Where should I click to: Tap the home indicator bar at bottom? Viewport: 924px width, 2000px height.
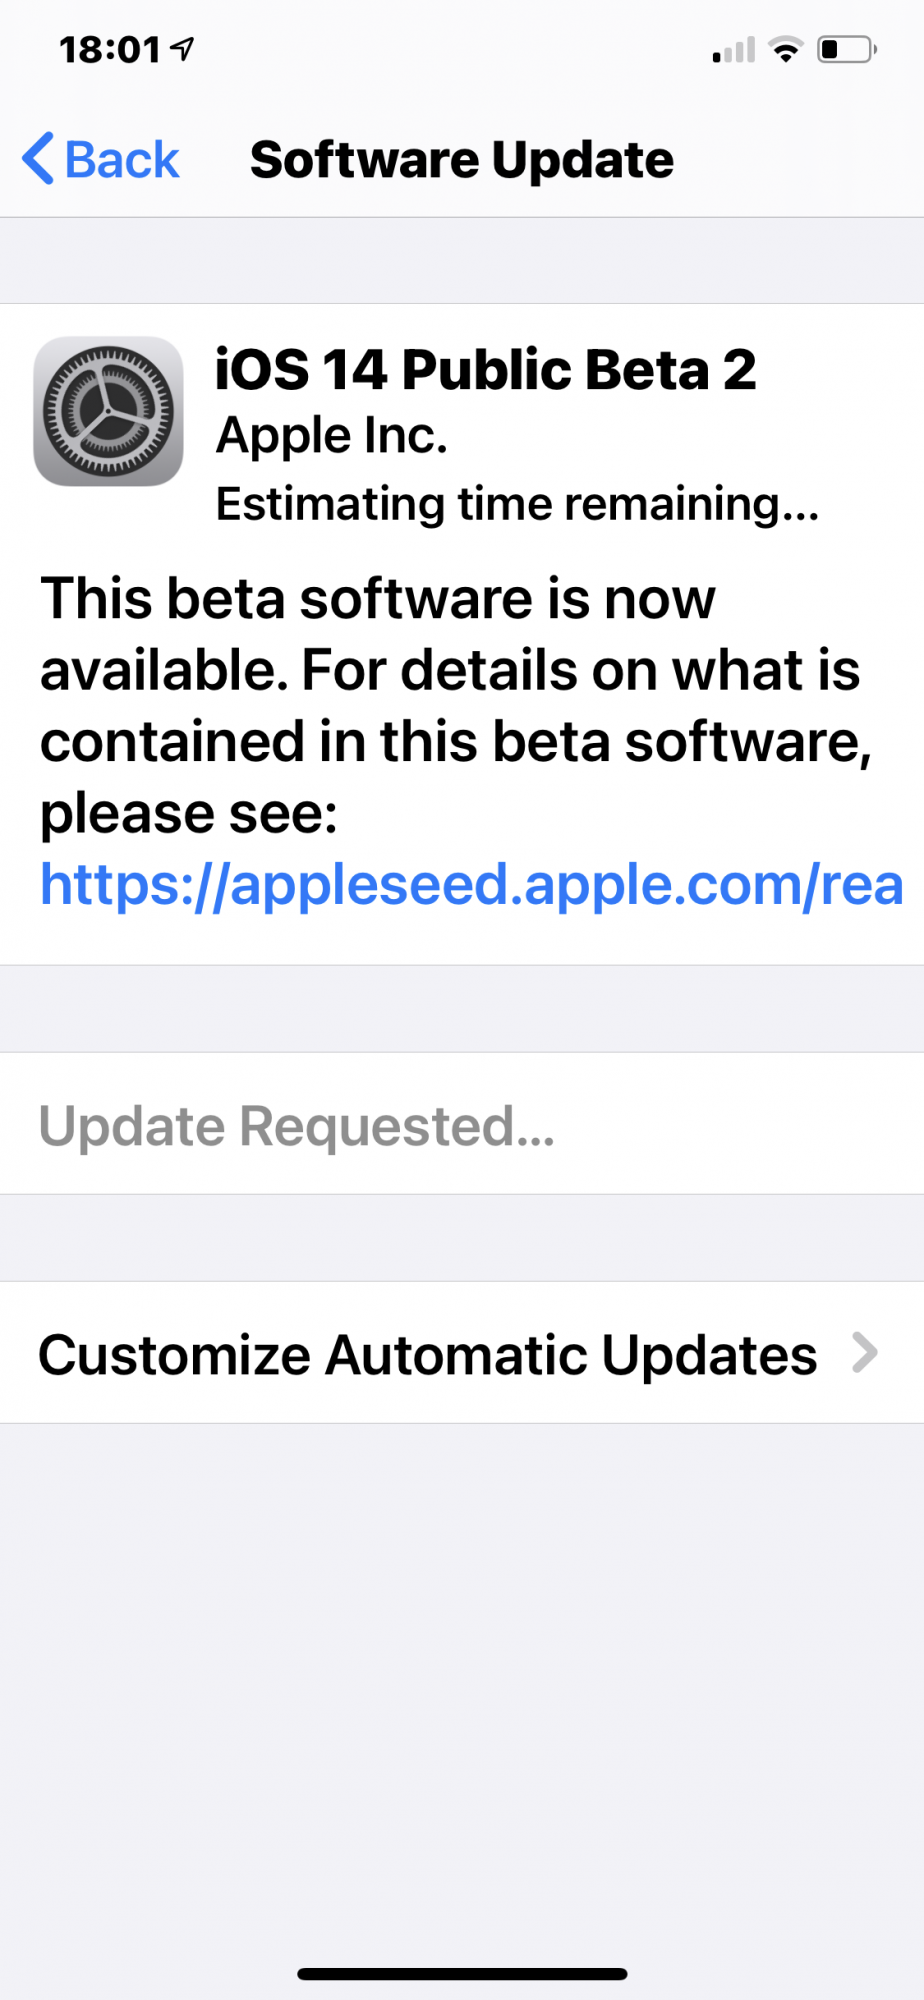tap(462, 1974)
